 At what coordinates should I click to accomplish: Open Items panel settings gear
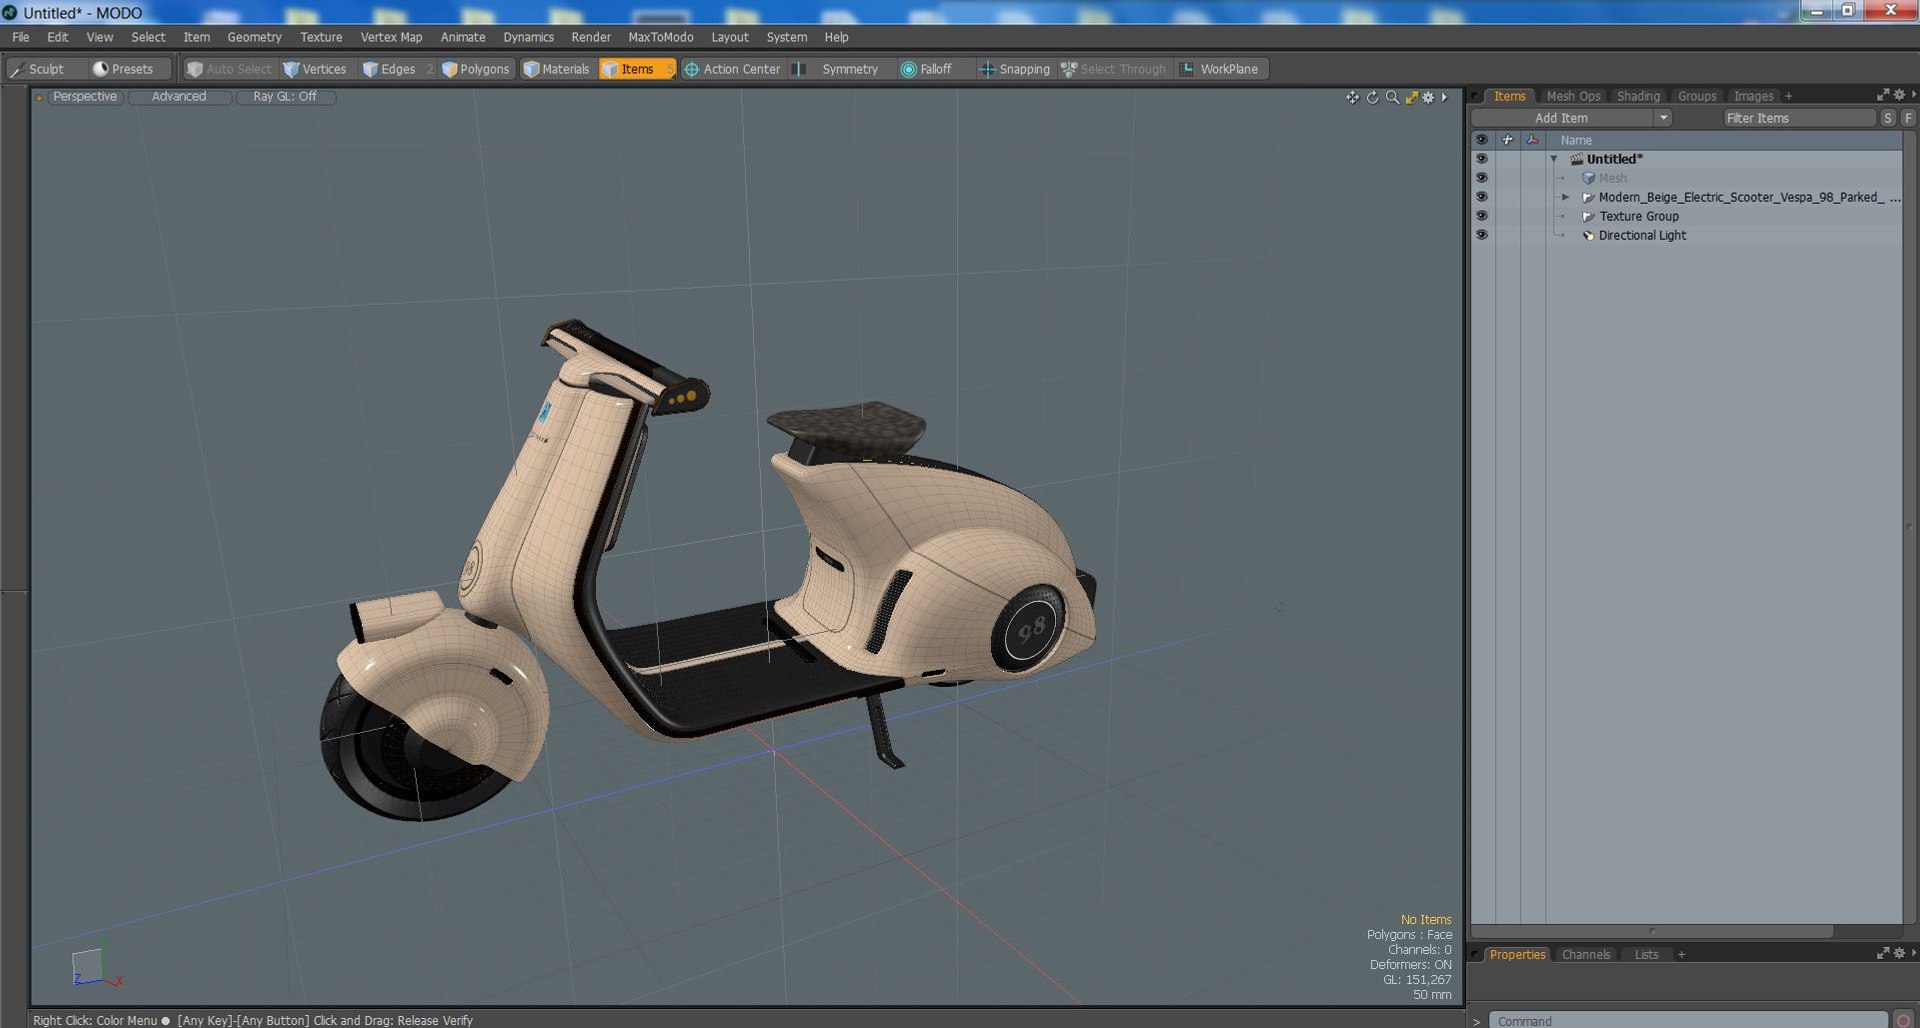pos(1899,95)
